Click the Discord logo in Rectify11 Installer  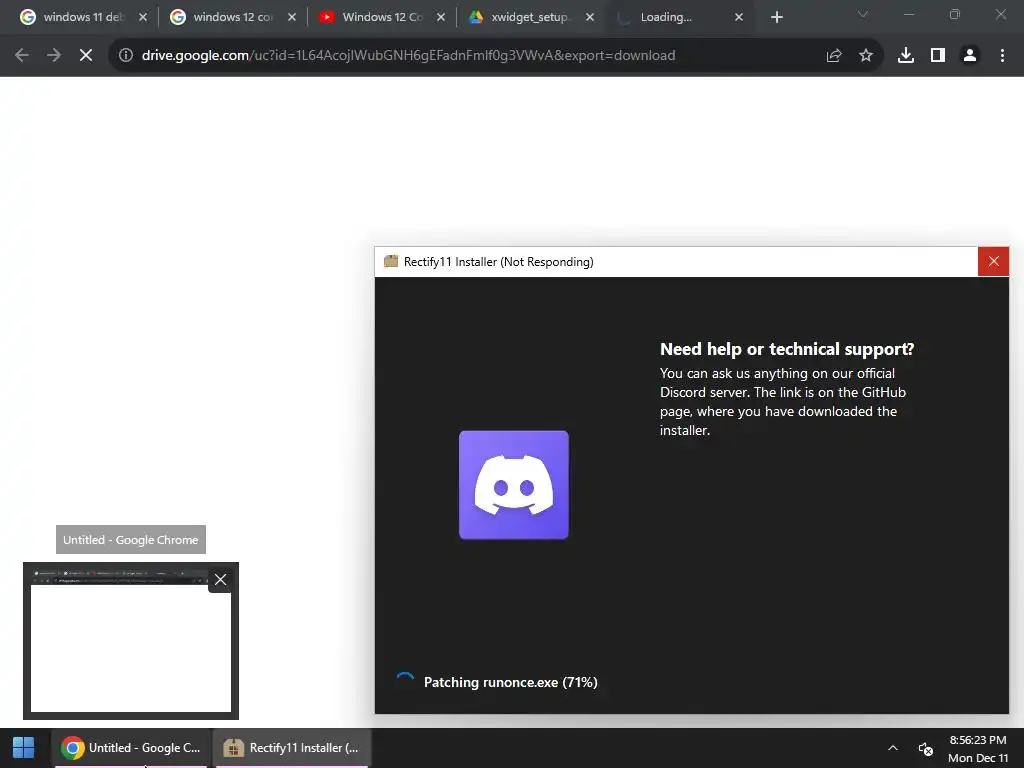pyautogui.click(x=514, y=485)
